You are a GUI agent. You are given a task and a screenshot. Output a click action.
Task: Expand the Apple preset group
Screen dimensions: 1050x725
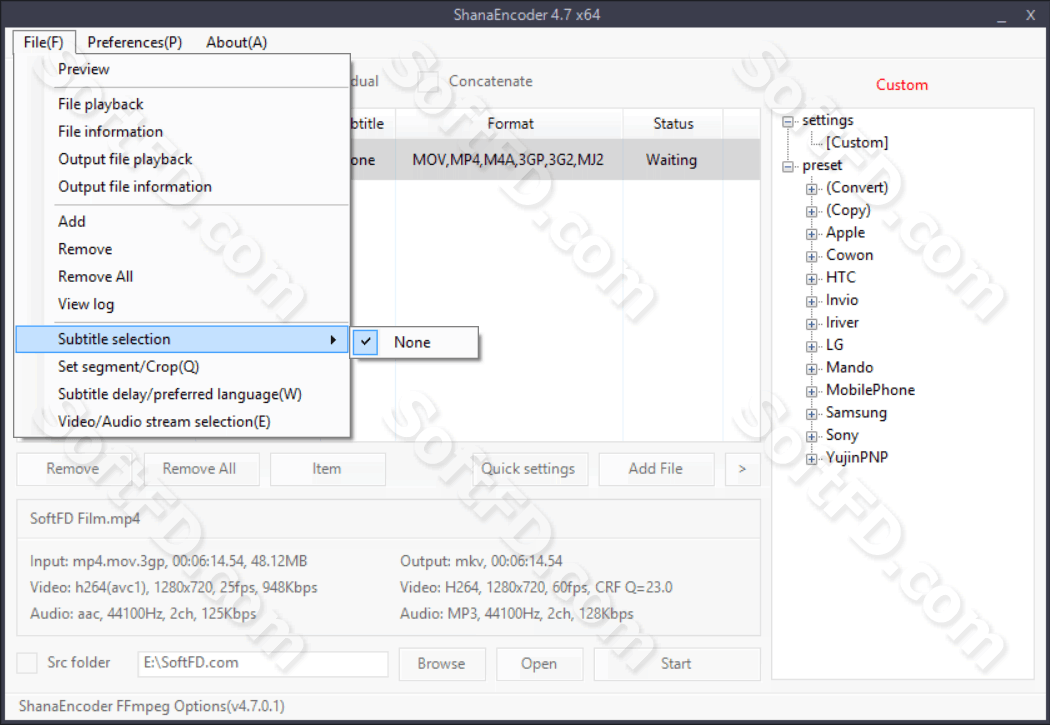click(812, 234)
